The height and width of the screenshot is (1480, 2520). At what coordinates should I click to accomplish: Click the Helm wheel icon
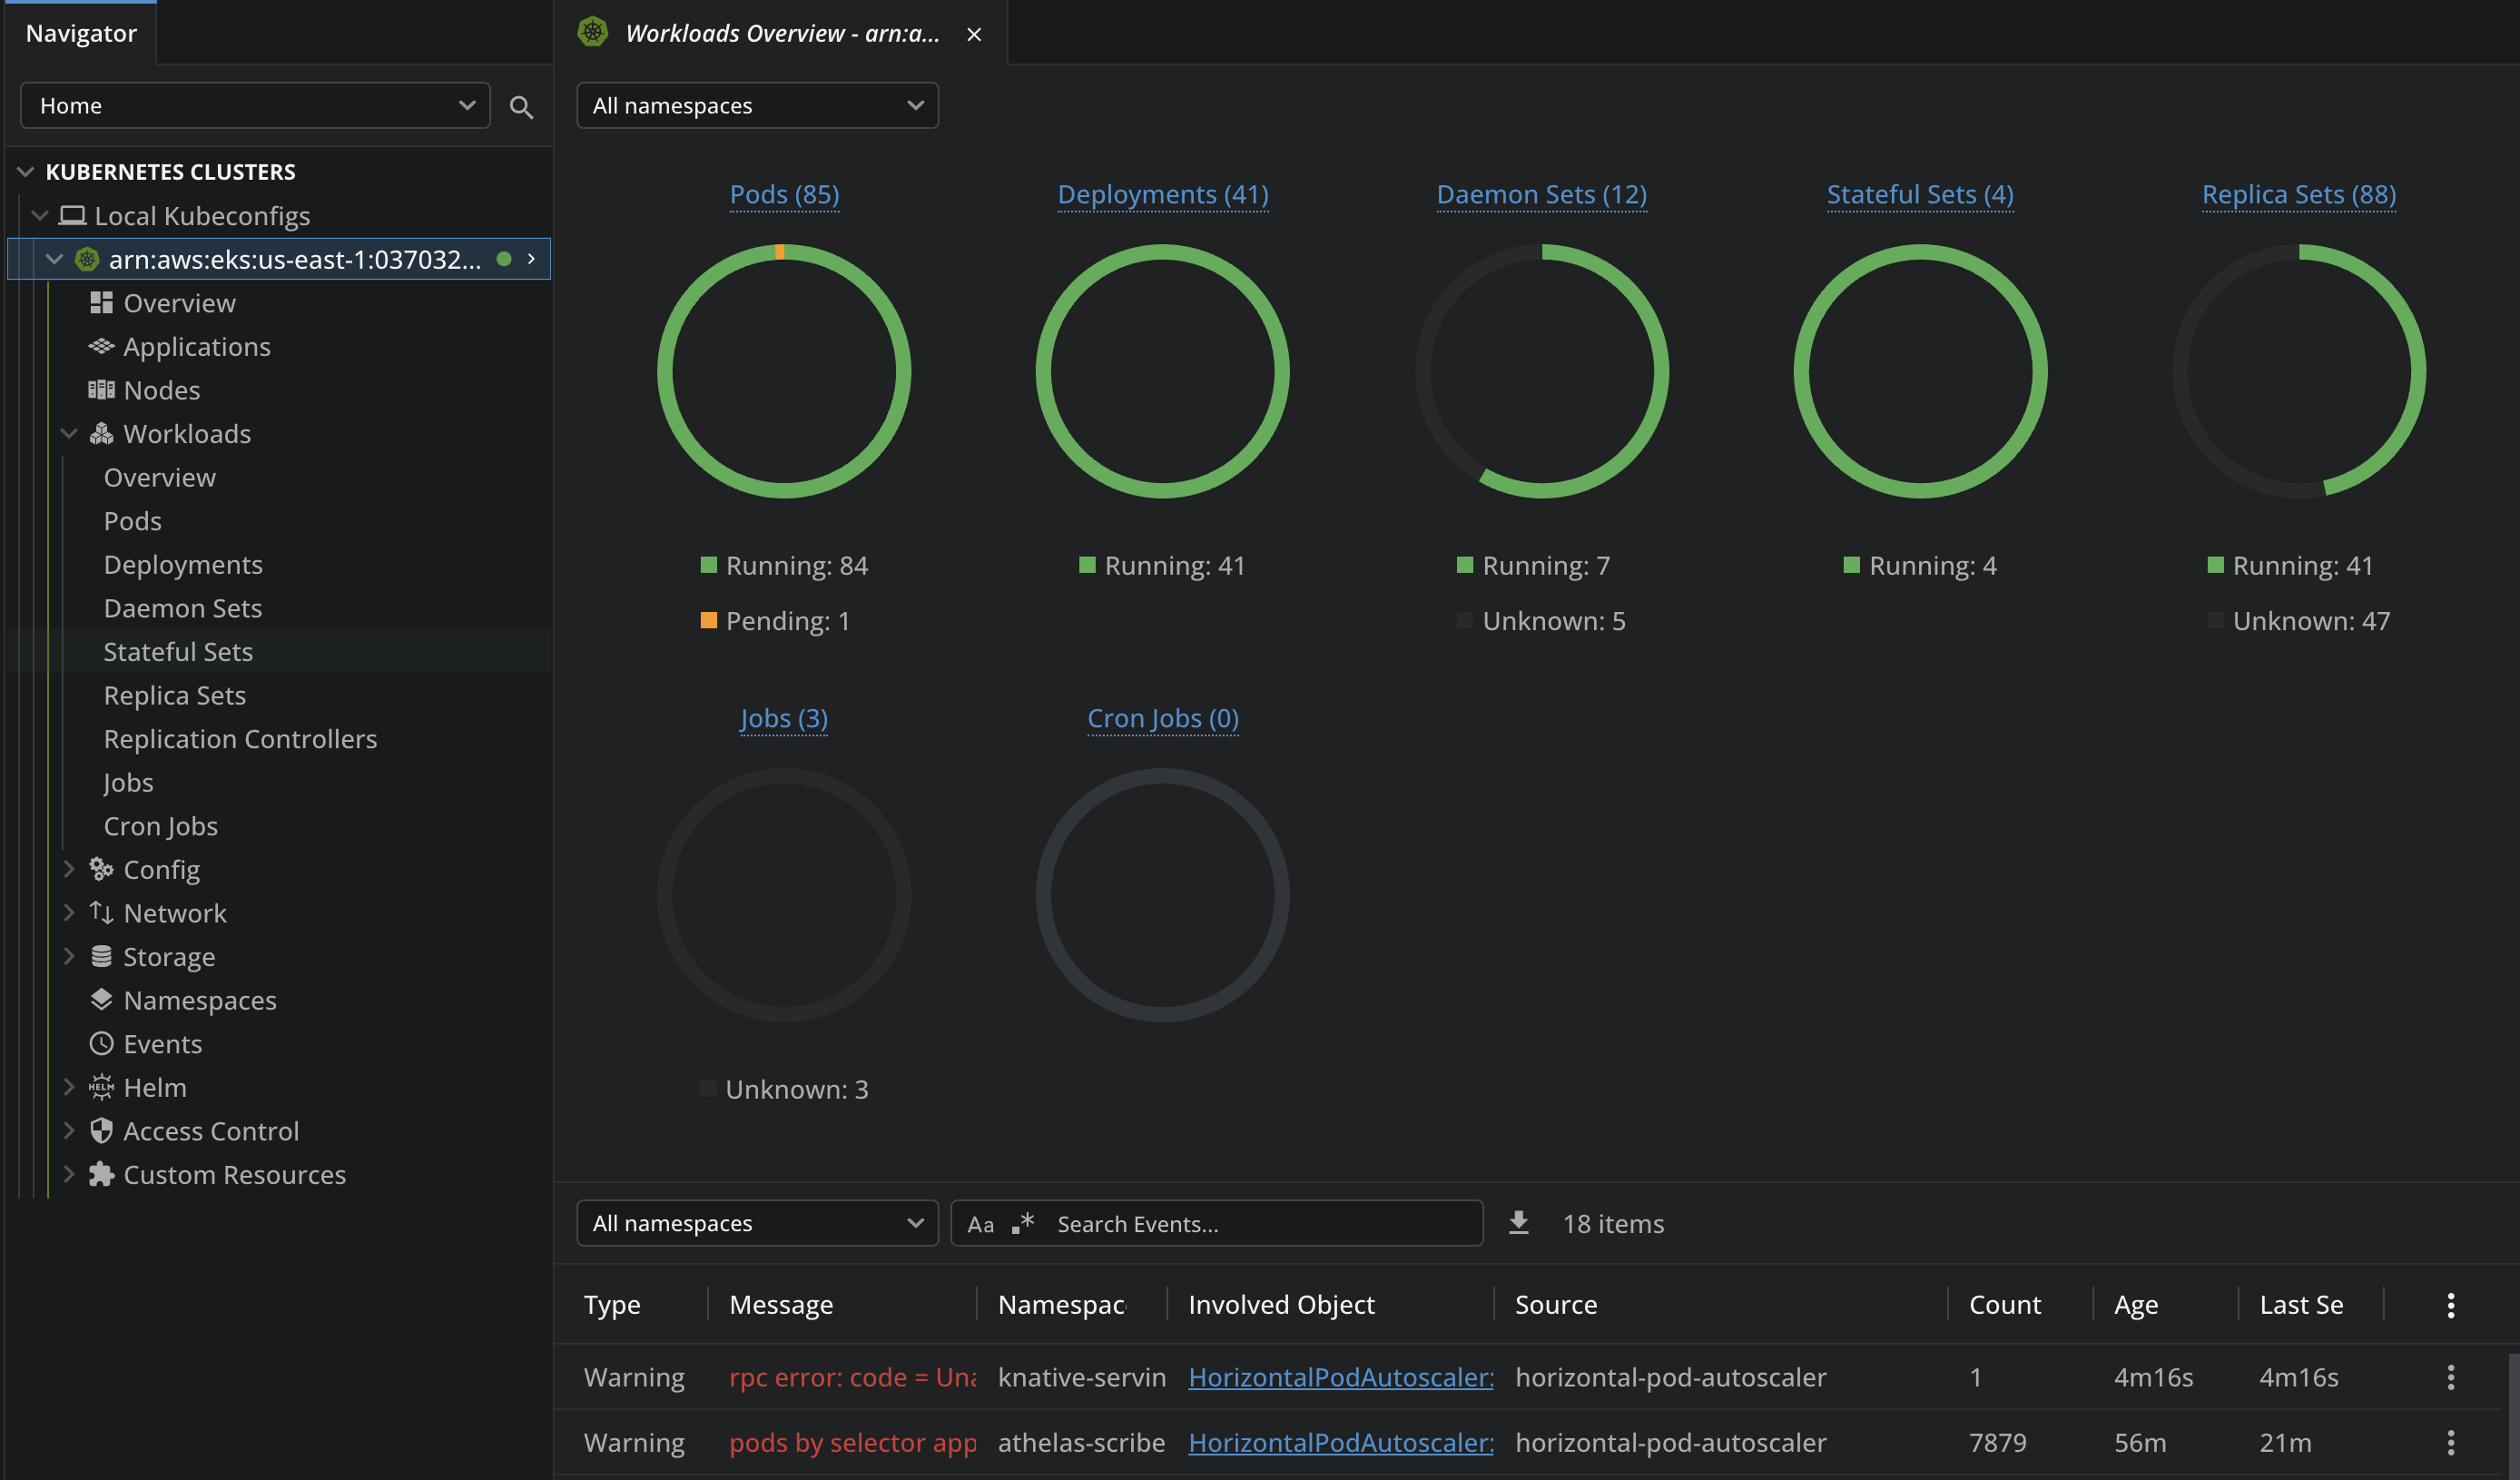(x=101, y=1087)
